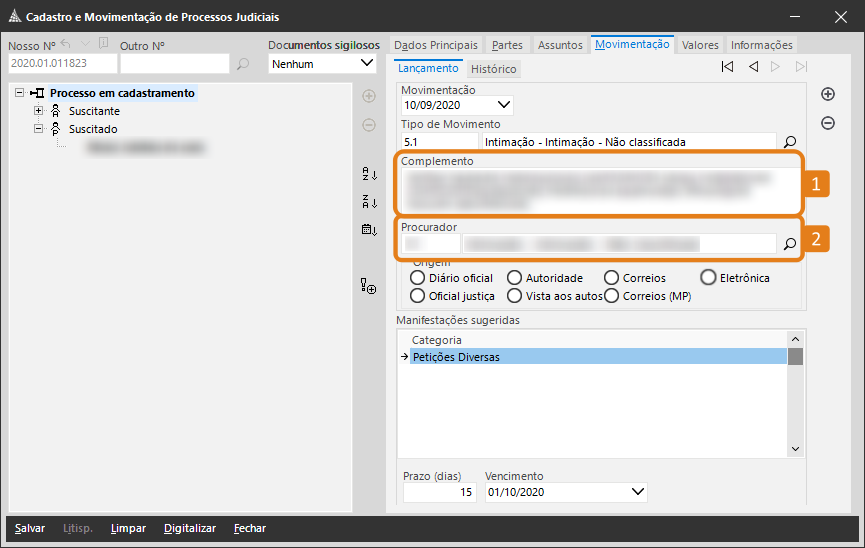Open Movimentação date dropdown
Screen dimensions: 865x548
[x=503, y=104]
